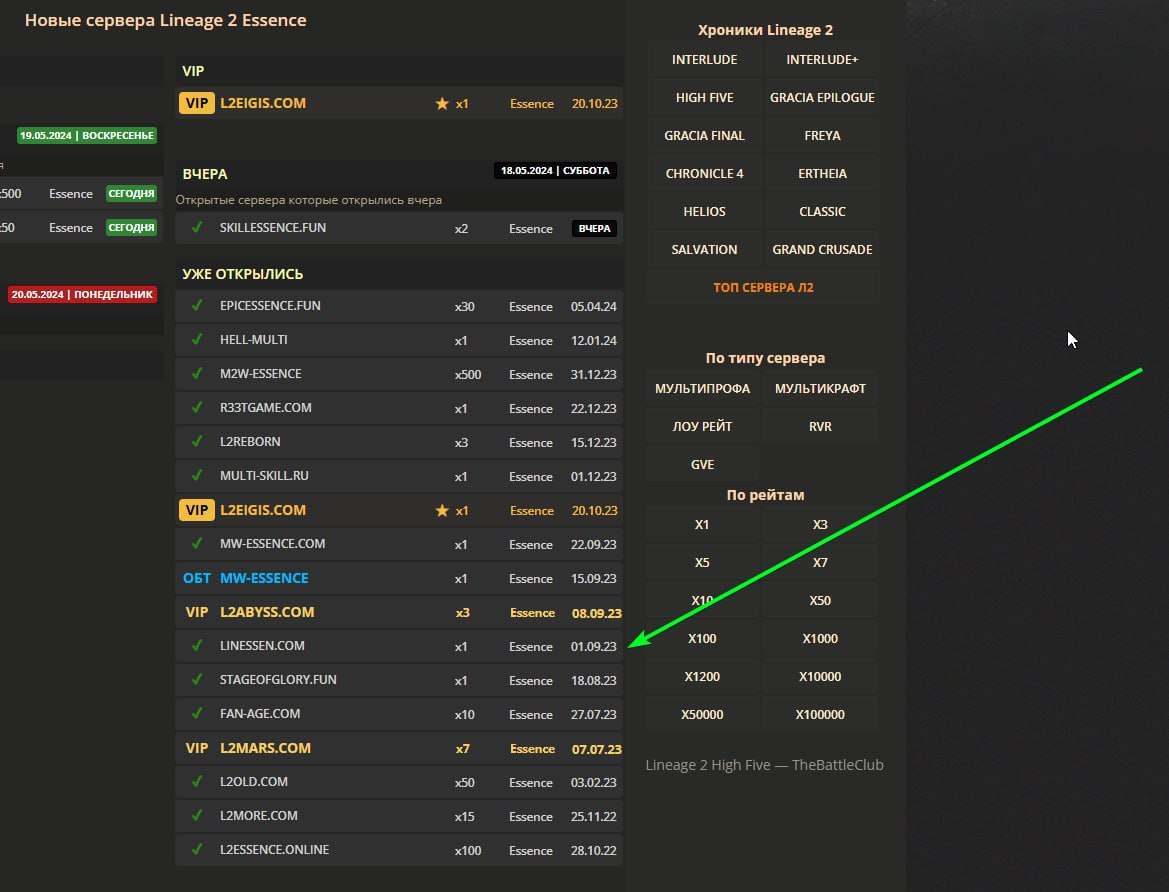Click the checkmark icon beside R33TGAME.COM
Viewport: 1169px width, 892px height.
point(197,407)
